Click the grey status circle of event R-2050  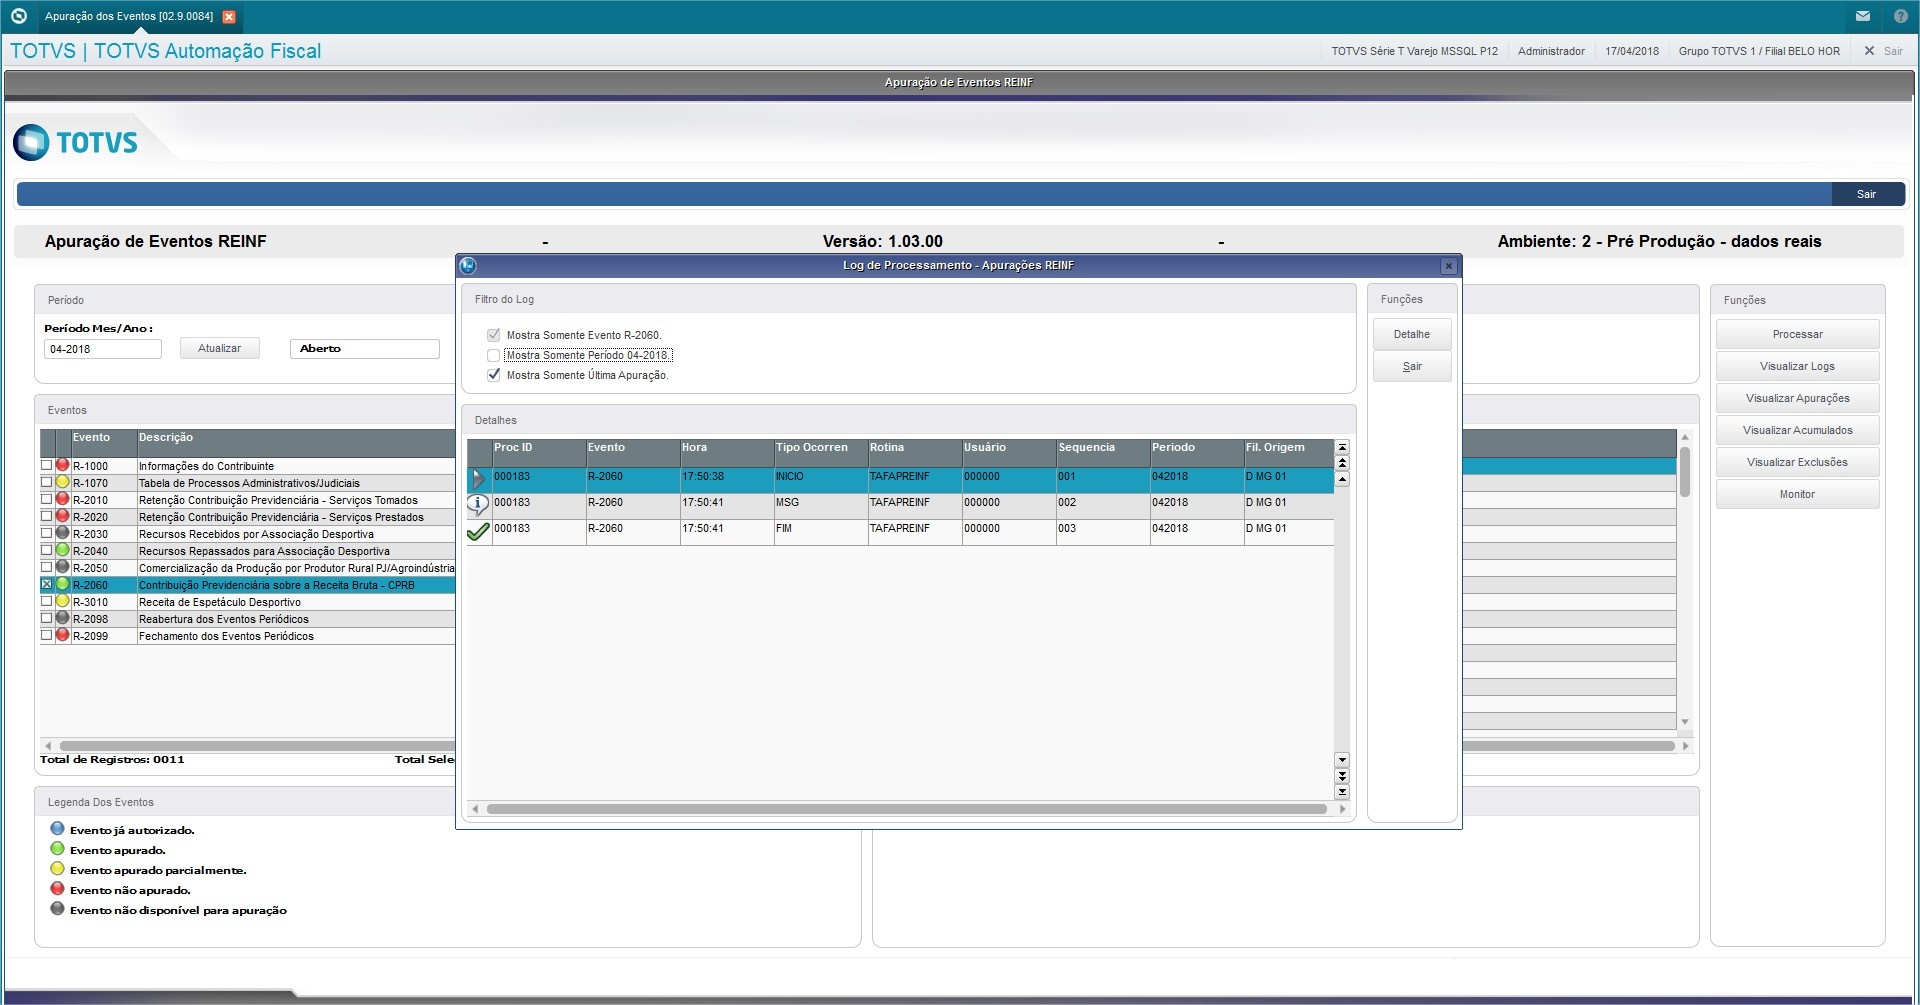coord(62,568)
